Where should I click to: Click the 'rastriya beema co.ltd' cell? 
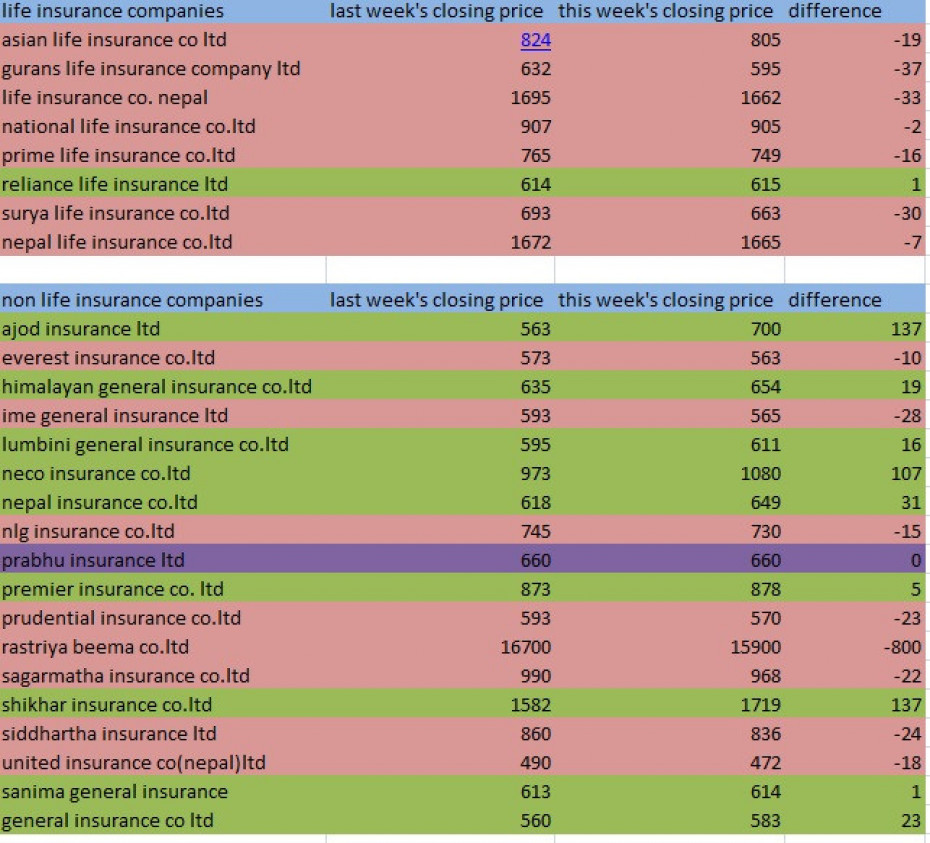coord(163,647)
